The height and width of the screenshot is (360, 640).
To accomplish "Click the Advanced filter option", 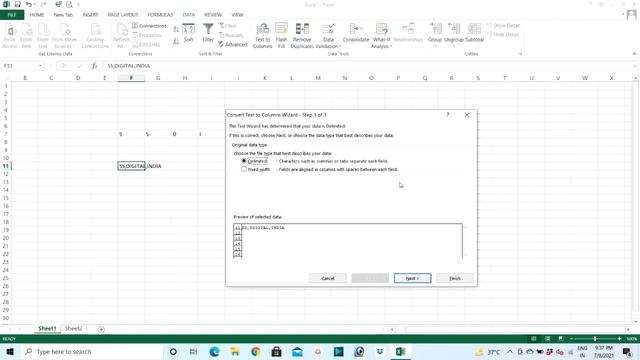I will [x=233, y=44].
